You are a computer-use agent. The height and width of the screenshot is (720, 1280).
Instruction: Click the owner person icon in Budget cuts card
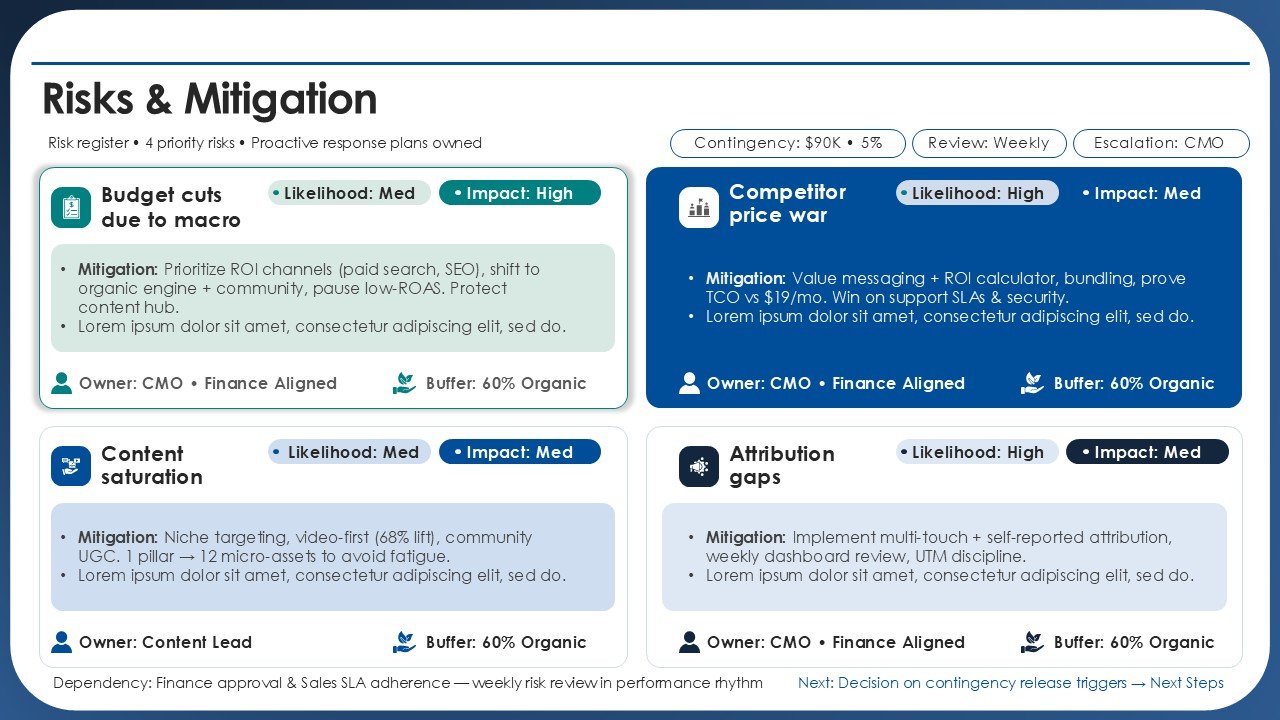point(62,383)
